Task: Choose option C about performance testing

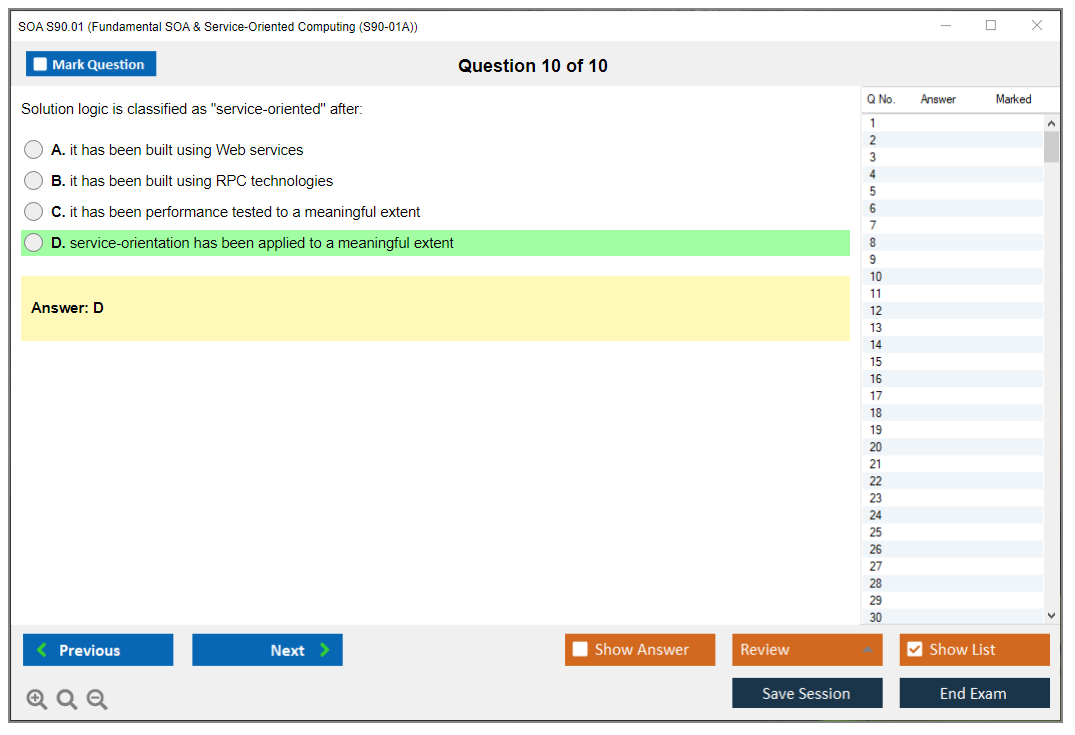Action: coord(34,212)
